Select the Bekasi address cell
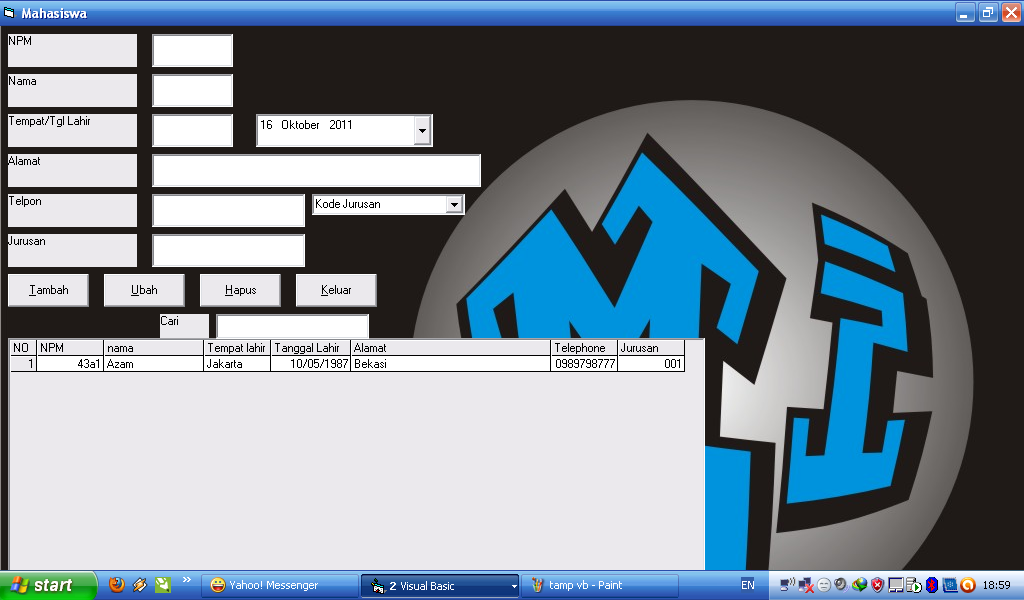Screen dimensions: 1024x600 click(451, 364)
